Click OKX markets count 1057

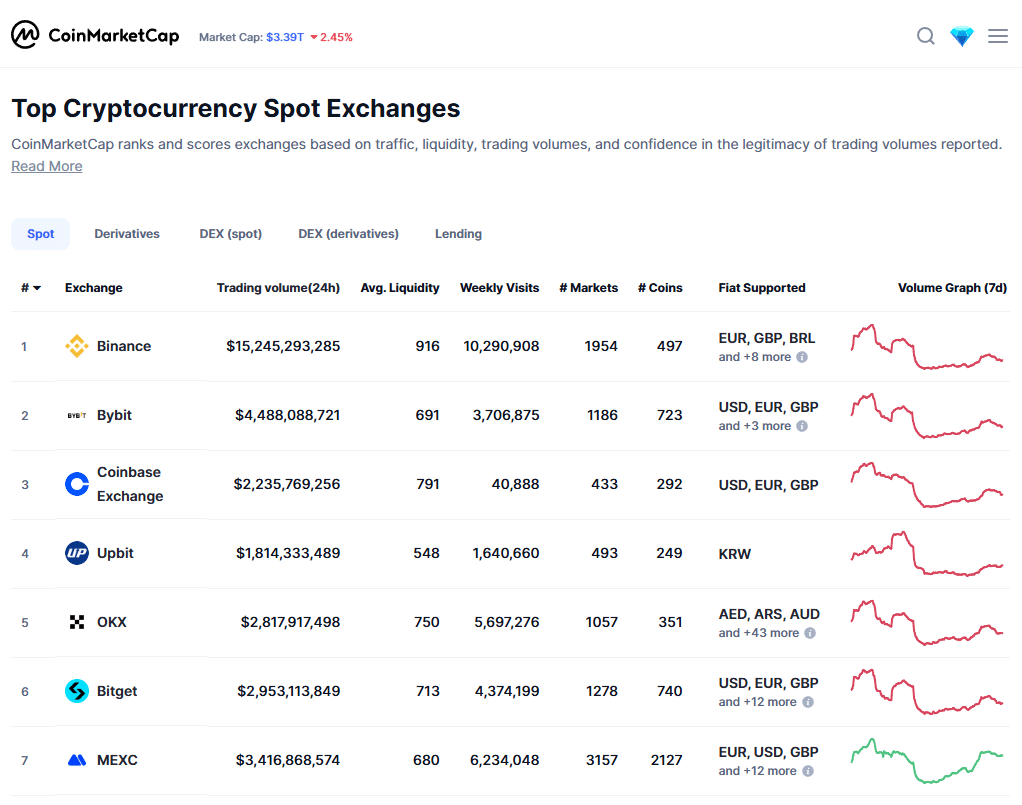point(601,622)
